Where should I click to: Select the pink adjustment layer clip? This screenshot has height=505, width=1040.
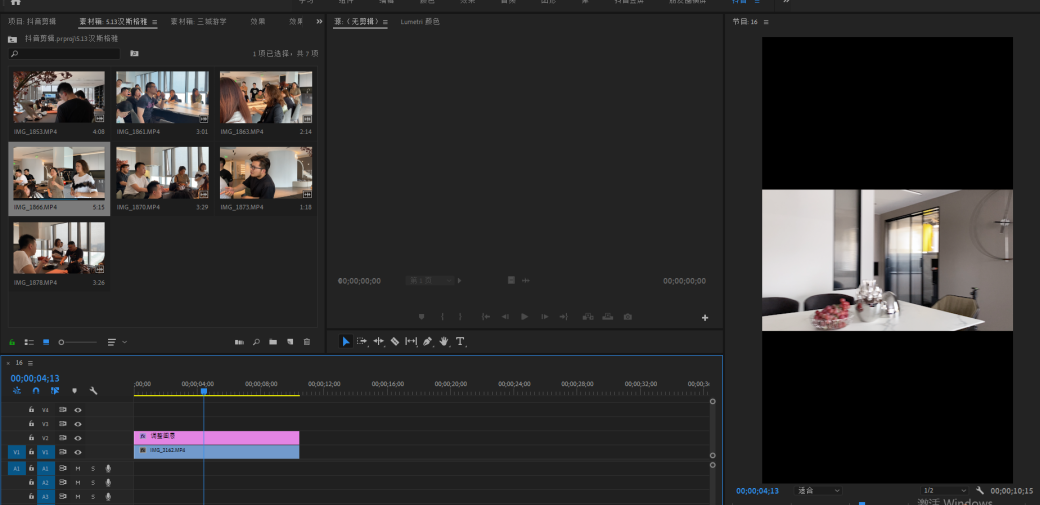point(216,437)
